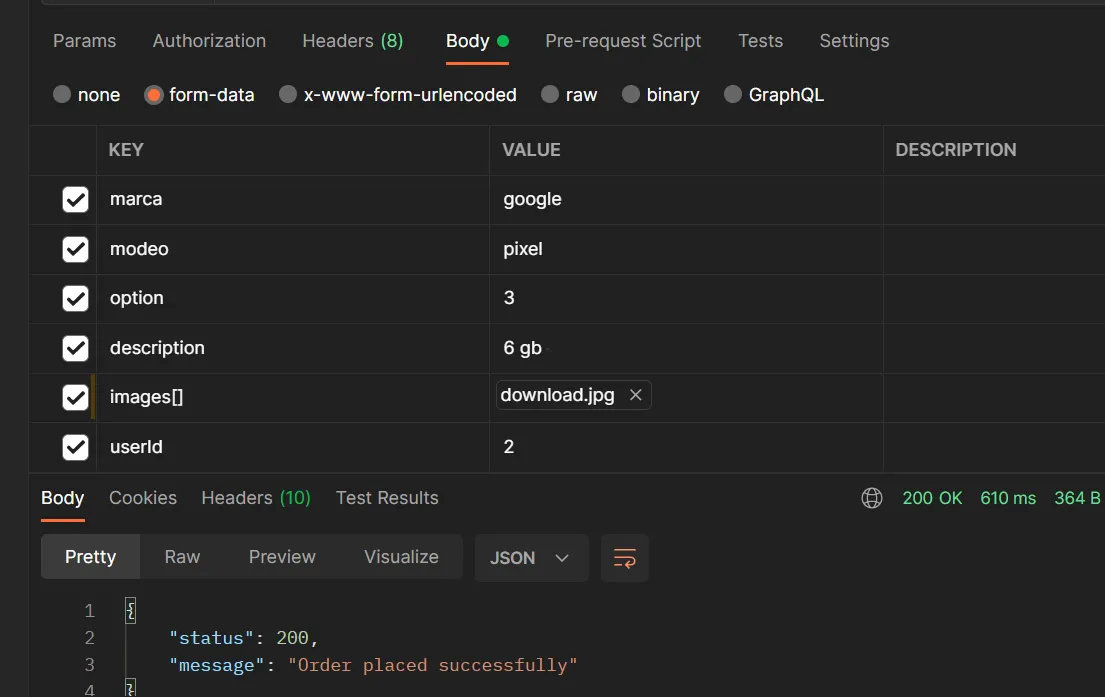This screenshot has width=1105, height=697.
Task: Open the Pre-request Script tab
Action: [x=623, y=41]
